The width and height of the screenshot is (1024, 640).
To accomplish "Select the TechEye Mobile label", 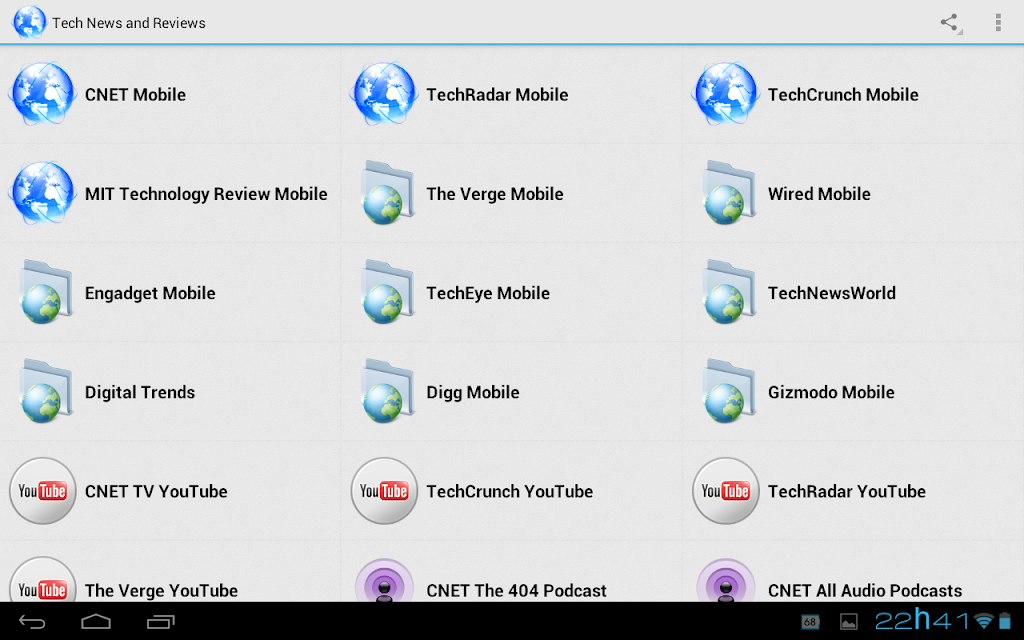I will 488,293.
